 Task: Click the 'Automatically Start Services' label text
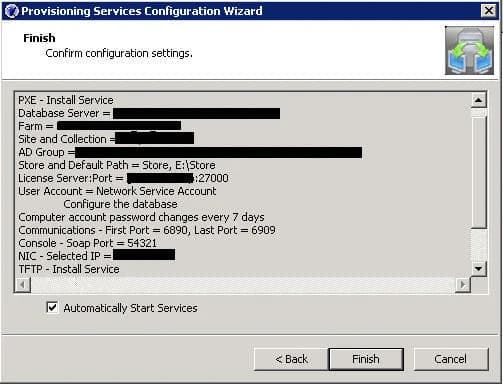click(x=130, y=308)
